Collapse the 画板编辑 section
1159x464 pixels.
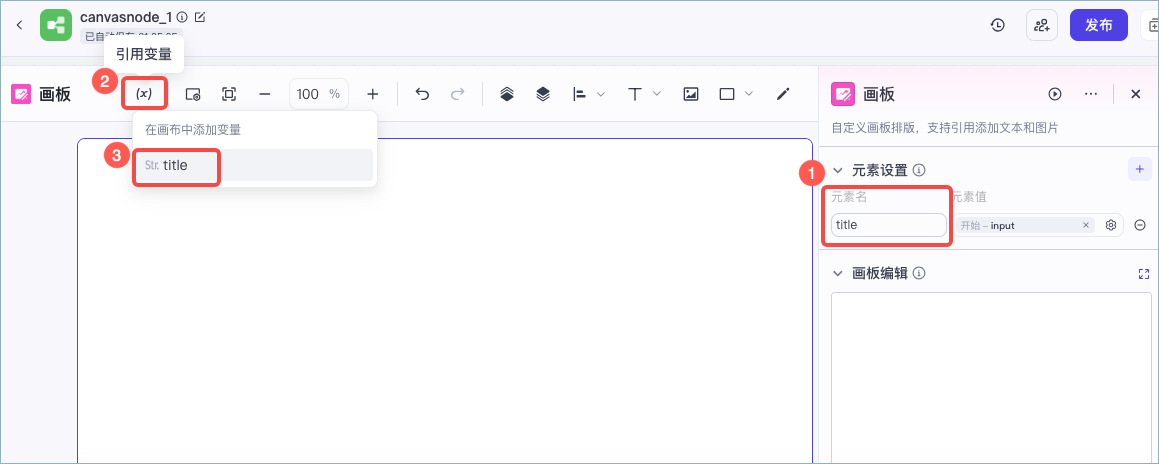(x=838, y=273)
